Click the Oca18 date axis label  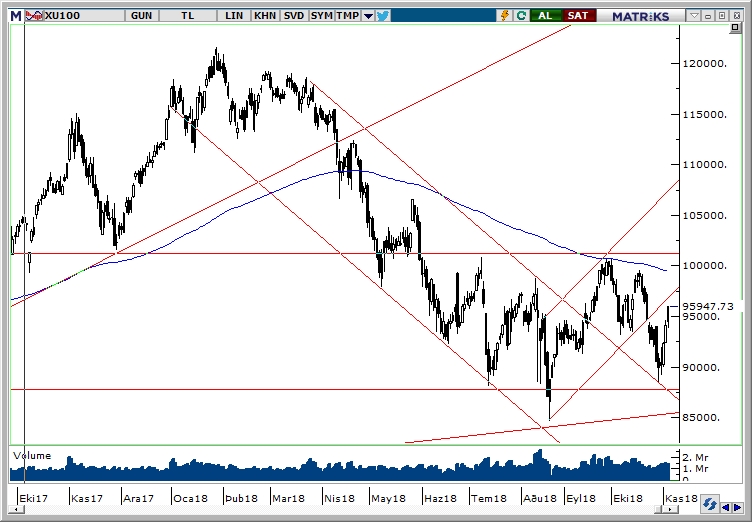(190, 498)
